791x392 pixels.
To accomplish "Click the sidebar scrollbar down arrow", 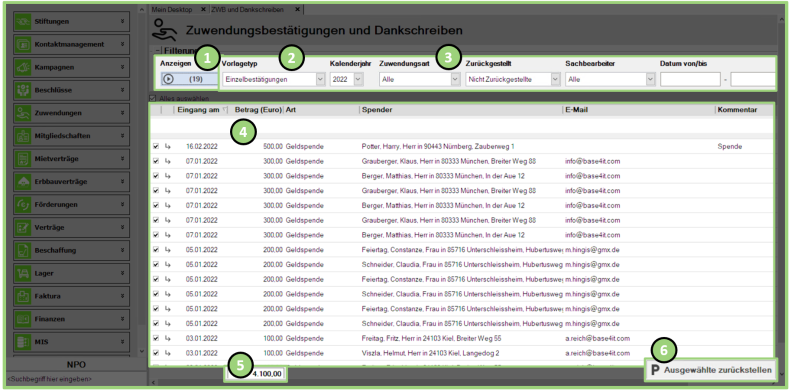I will pyautogui.click(x=141, y=352).
